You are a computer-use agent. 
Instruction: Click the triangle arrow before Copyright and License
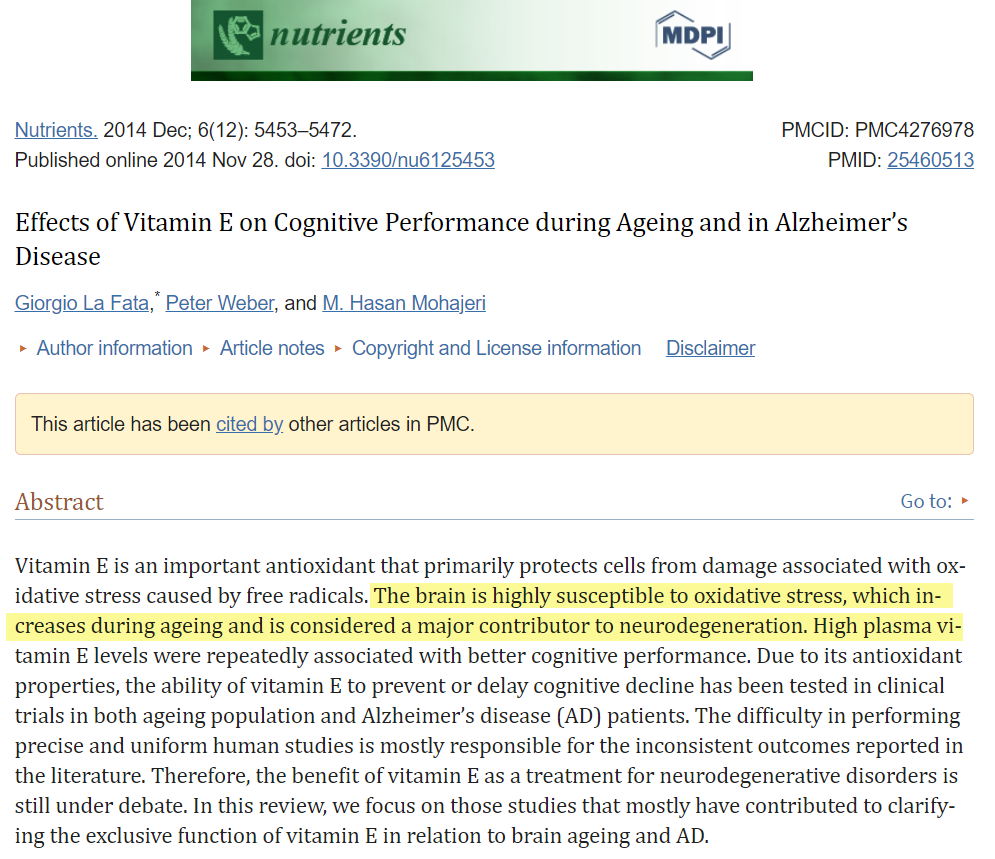tap(338, 348)
